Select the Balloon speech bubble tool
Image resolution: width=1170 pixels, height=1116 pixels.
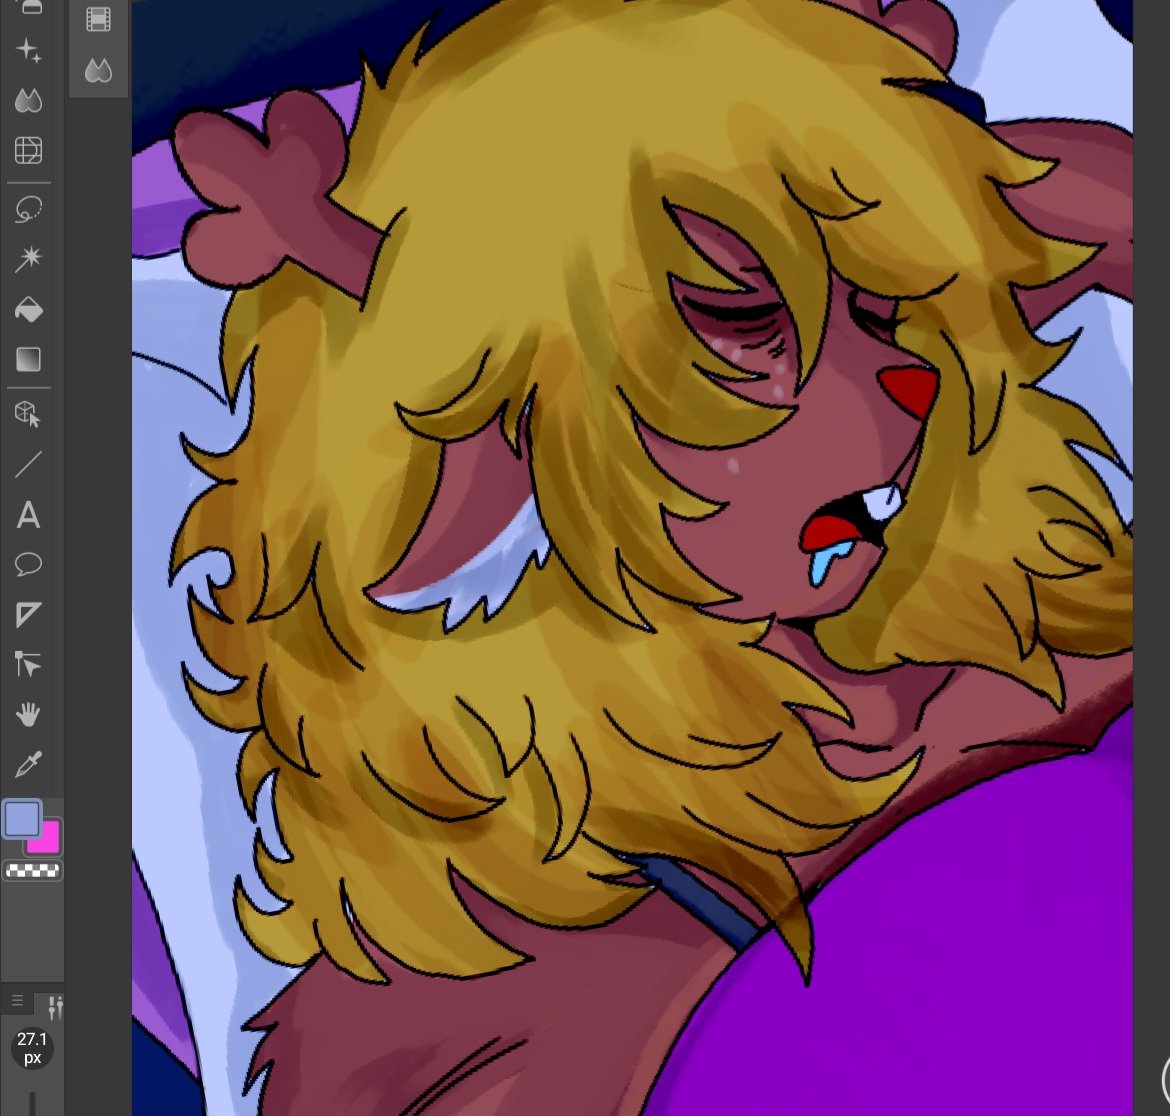[x=28, y=565]
